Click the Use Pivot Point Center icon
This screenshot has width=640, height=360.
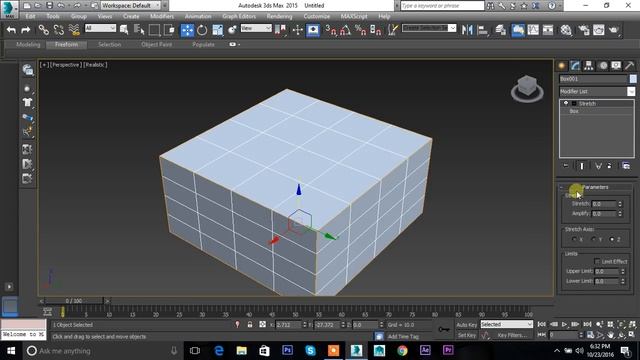pos(280,30)
